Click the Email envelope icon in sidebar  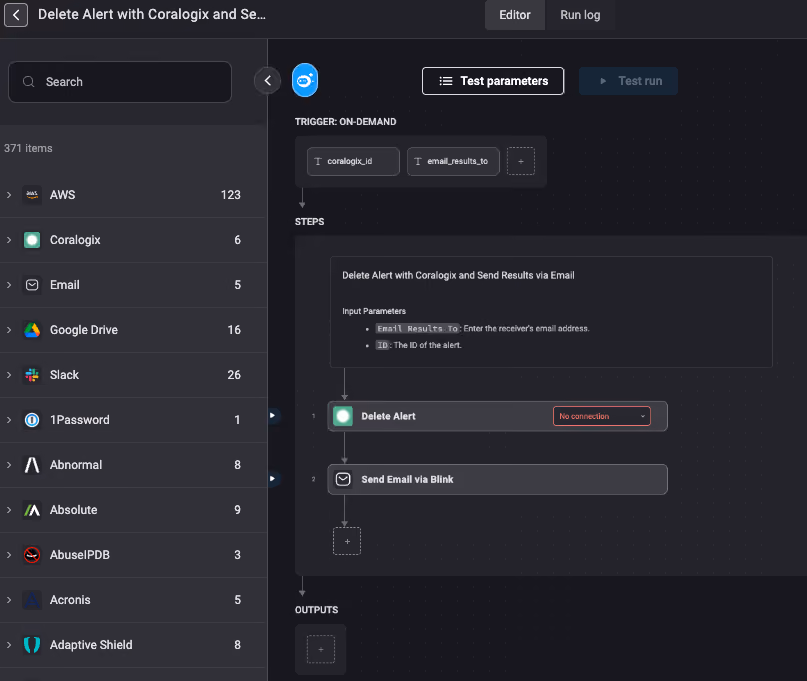[x=32, y=285]
